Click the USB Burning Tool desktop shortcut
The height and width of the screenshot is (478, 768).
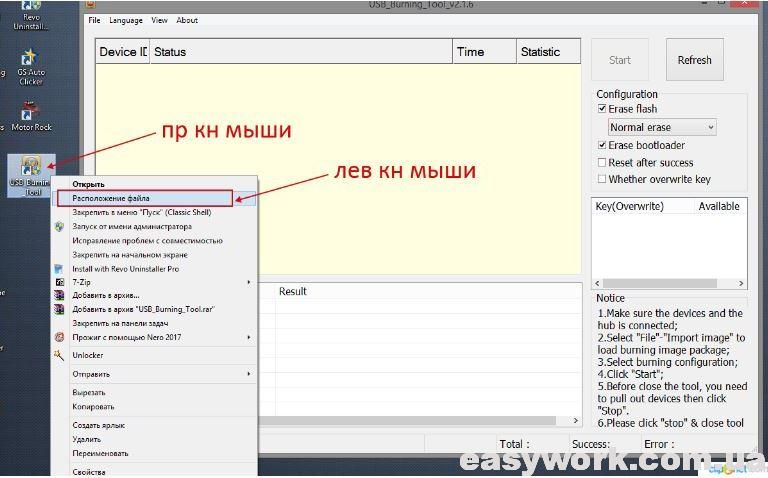[x=30, y=173]
